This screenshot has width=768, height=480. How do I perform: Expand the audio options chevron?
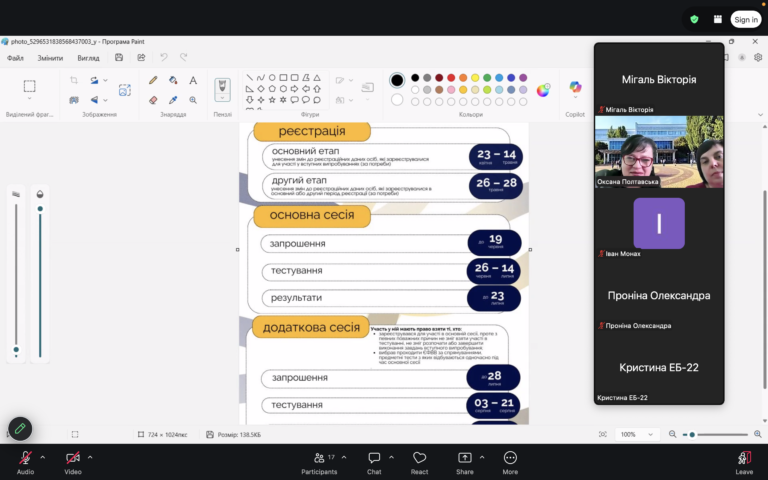tap(42, 456)
